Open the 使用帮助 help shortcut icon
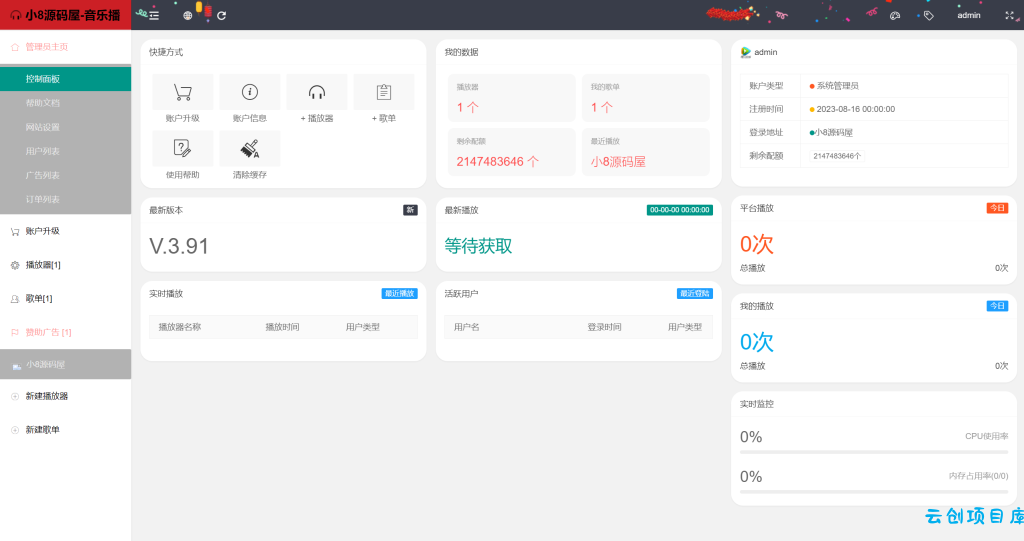1024x541 pixels. [182, 148]
